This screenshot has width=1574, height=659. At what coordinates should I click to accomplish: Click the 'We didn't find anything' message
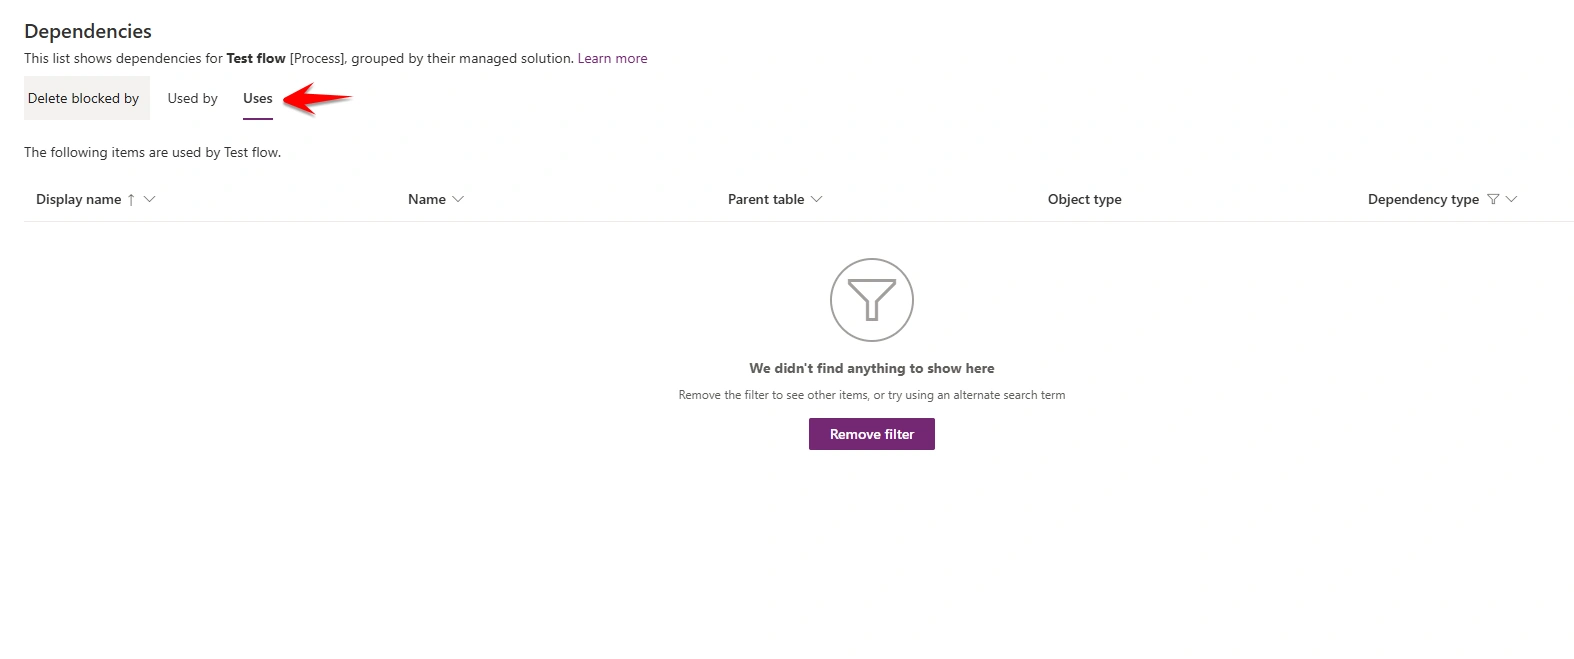(x=872, y=368)
